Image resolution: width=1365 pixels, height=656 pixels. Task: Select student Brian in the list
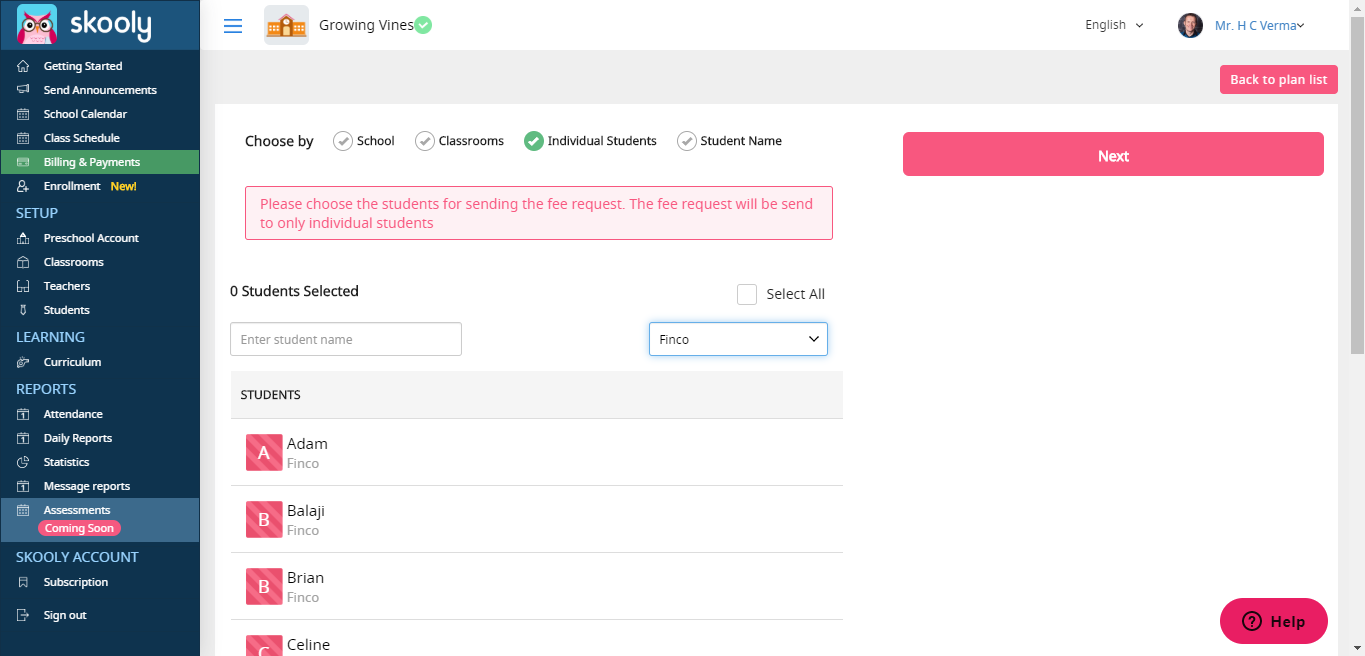[537, 586]
